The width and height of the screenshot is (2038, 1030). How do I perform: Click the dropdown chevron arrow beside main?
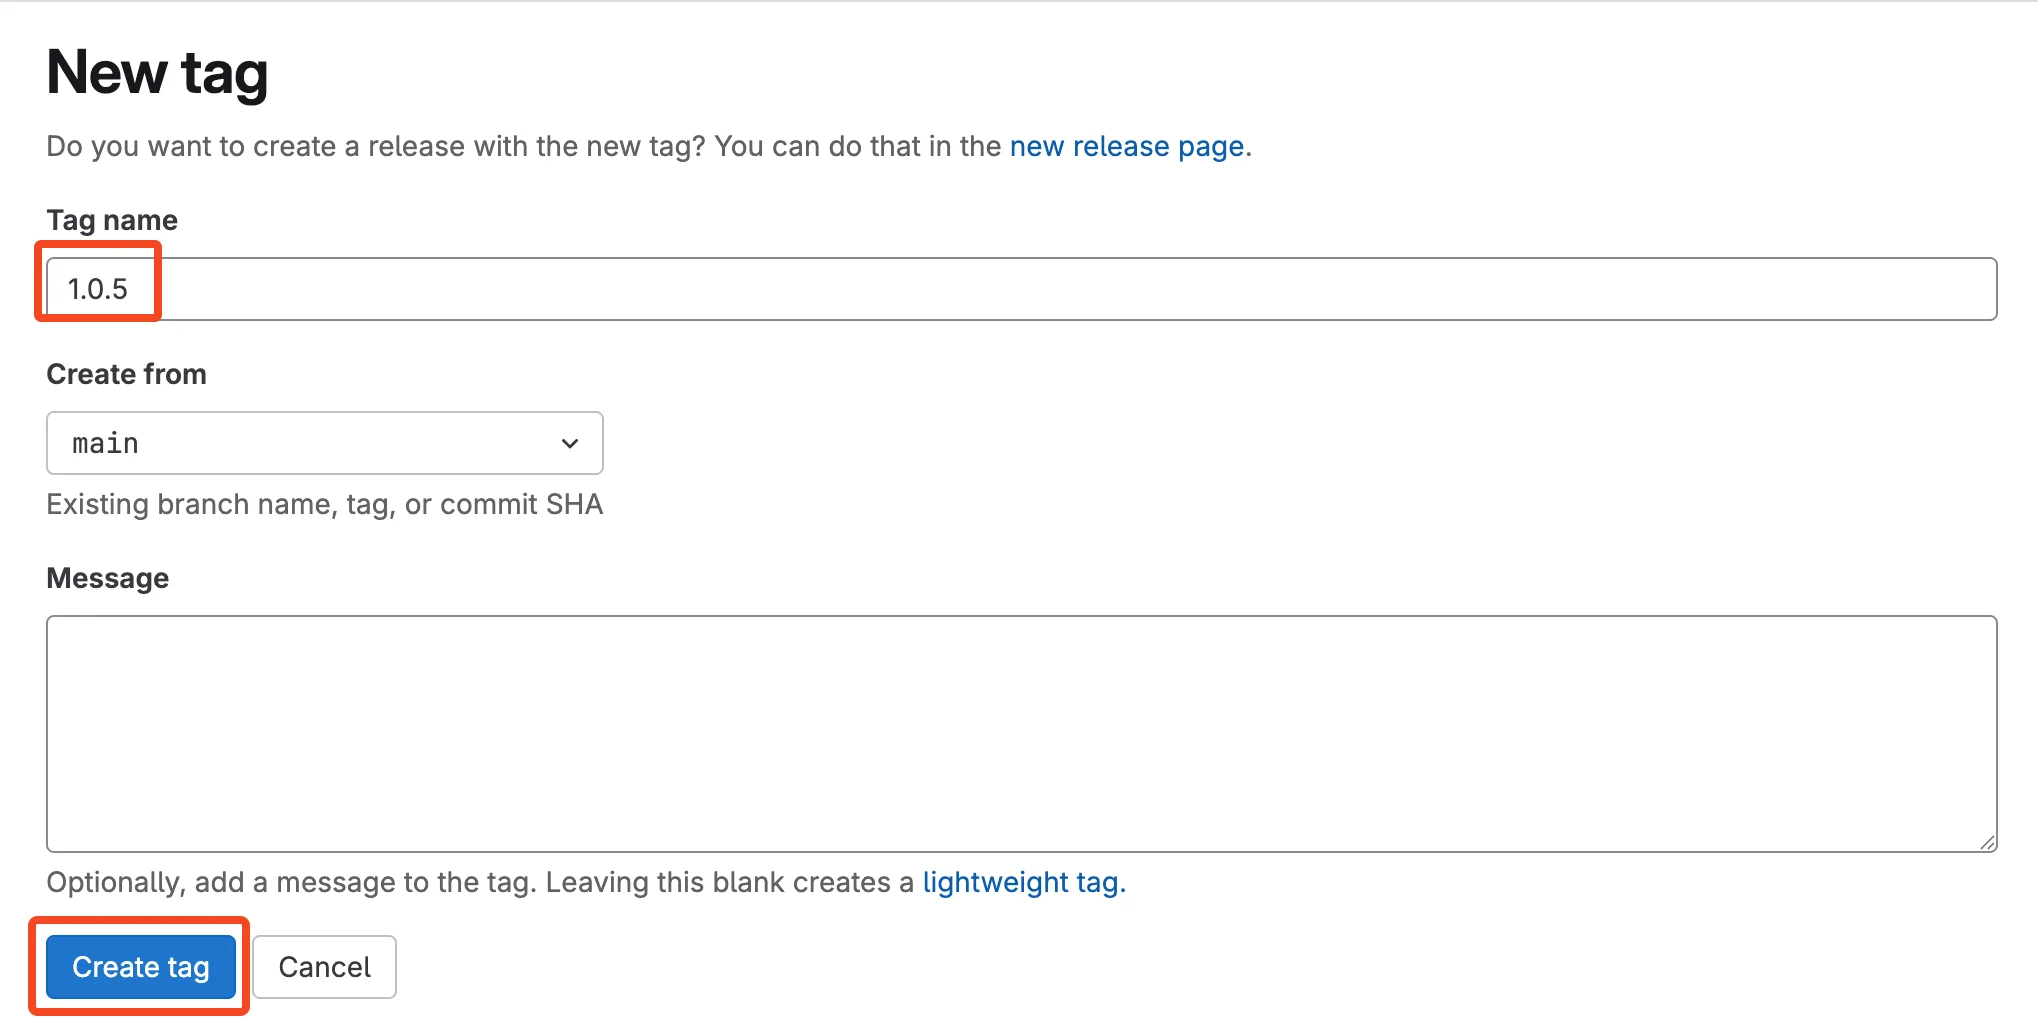[x=570, y=443]
